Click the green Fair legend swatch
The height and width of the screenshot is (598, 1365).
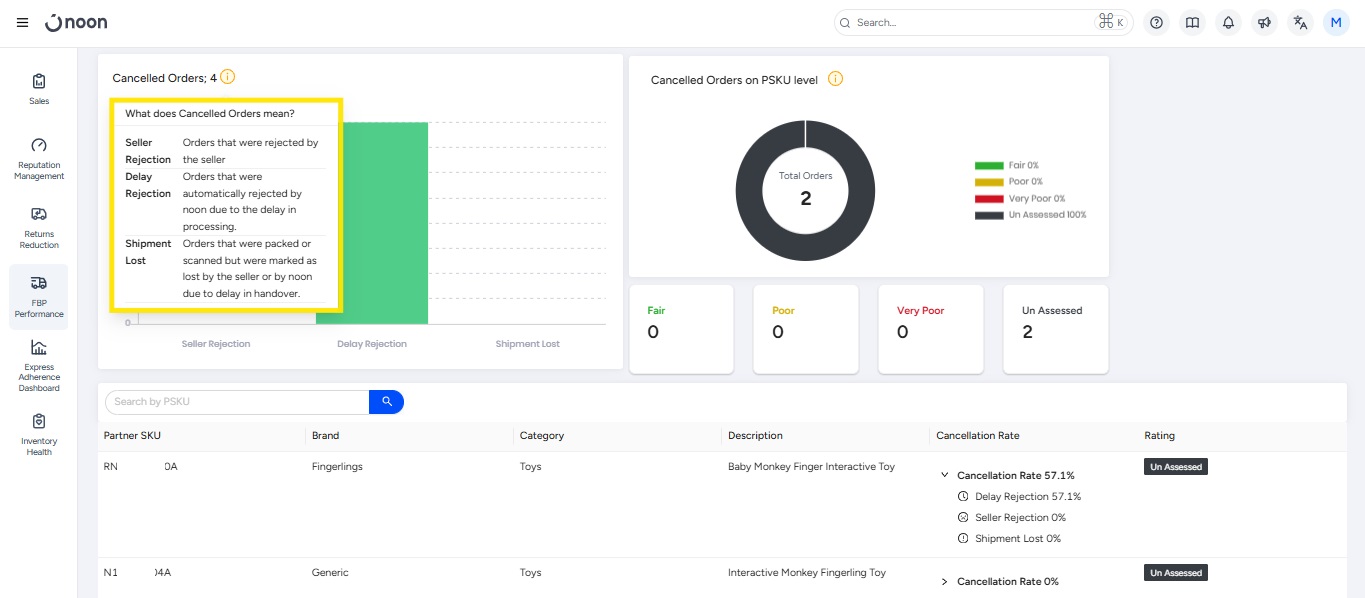[988, 165]
